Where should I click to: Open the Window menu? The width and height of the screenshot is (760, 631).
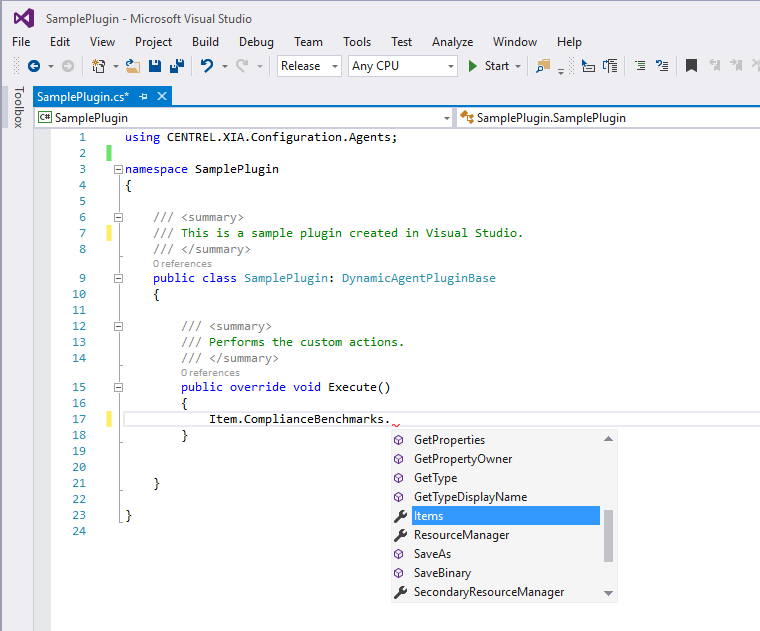[x=515, y=42]
